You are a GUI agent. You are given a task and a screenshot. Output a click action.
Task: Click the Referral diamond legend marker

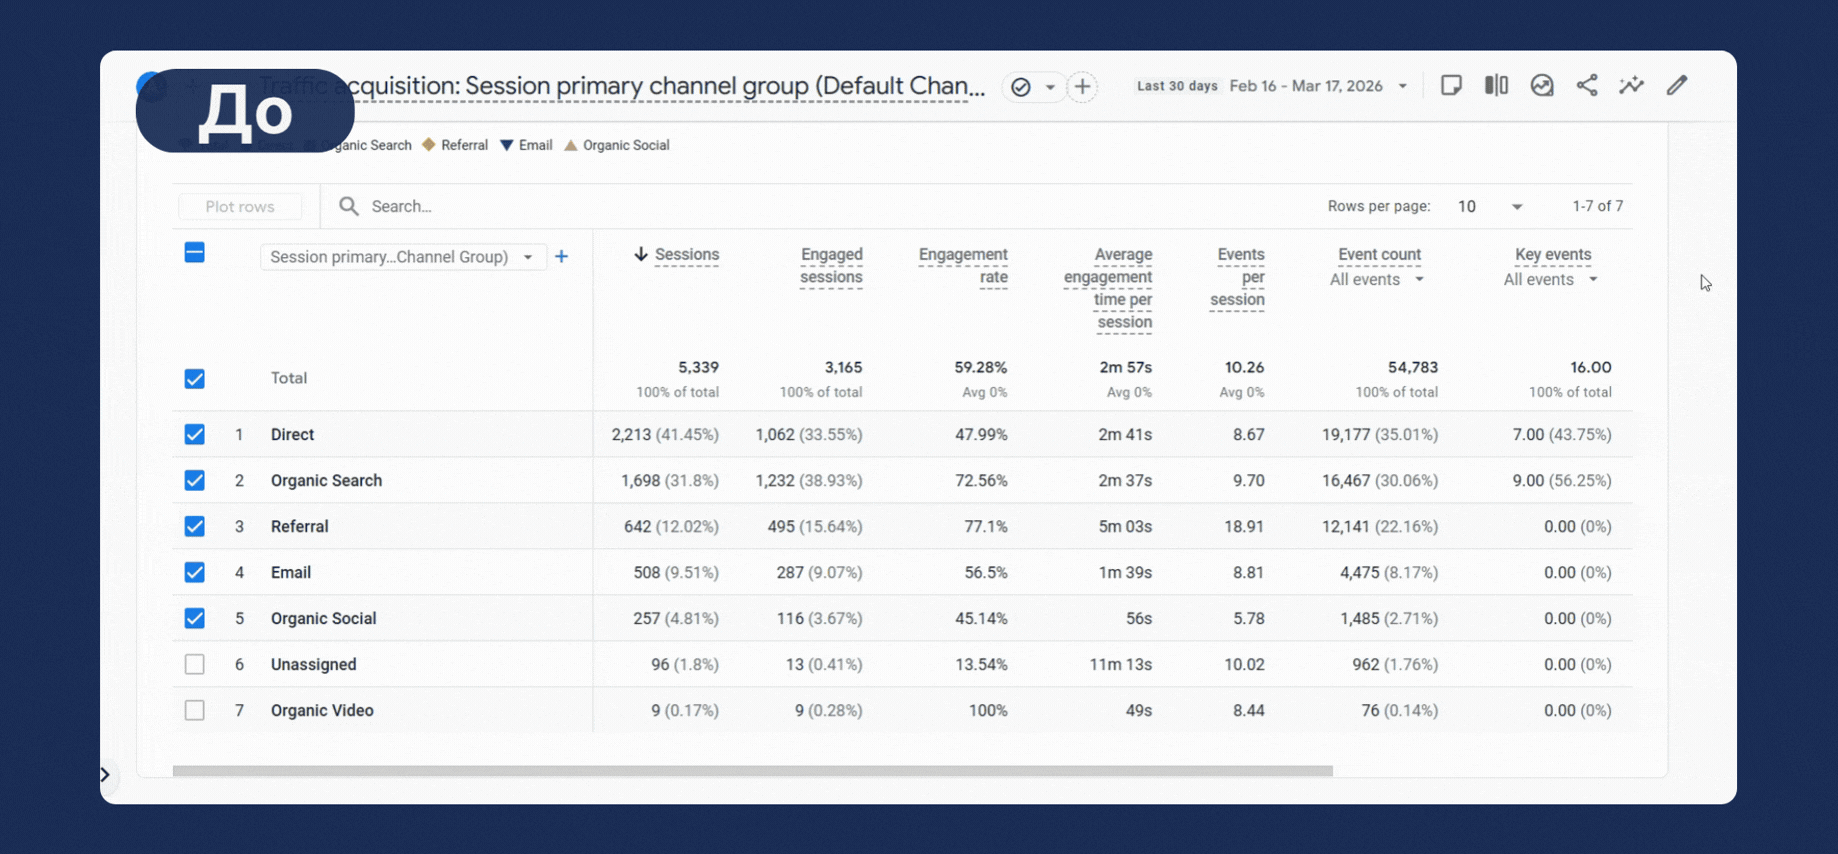click(x=429, y=145)
